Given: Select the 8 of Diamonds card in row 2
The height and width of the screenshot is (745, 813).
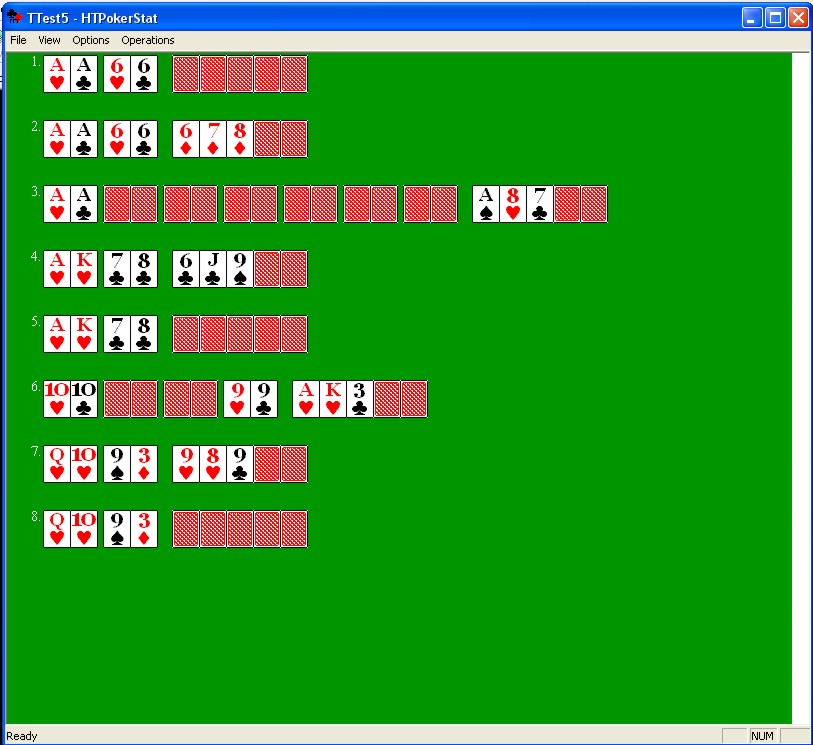Looking at the screenshot, I should coord(240,139).
